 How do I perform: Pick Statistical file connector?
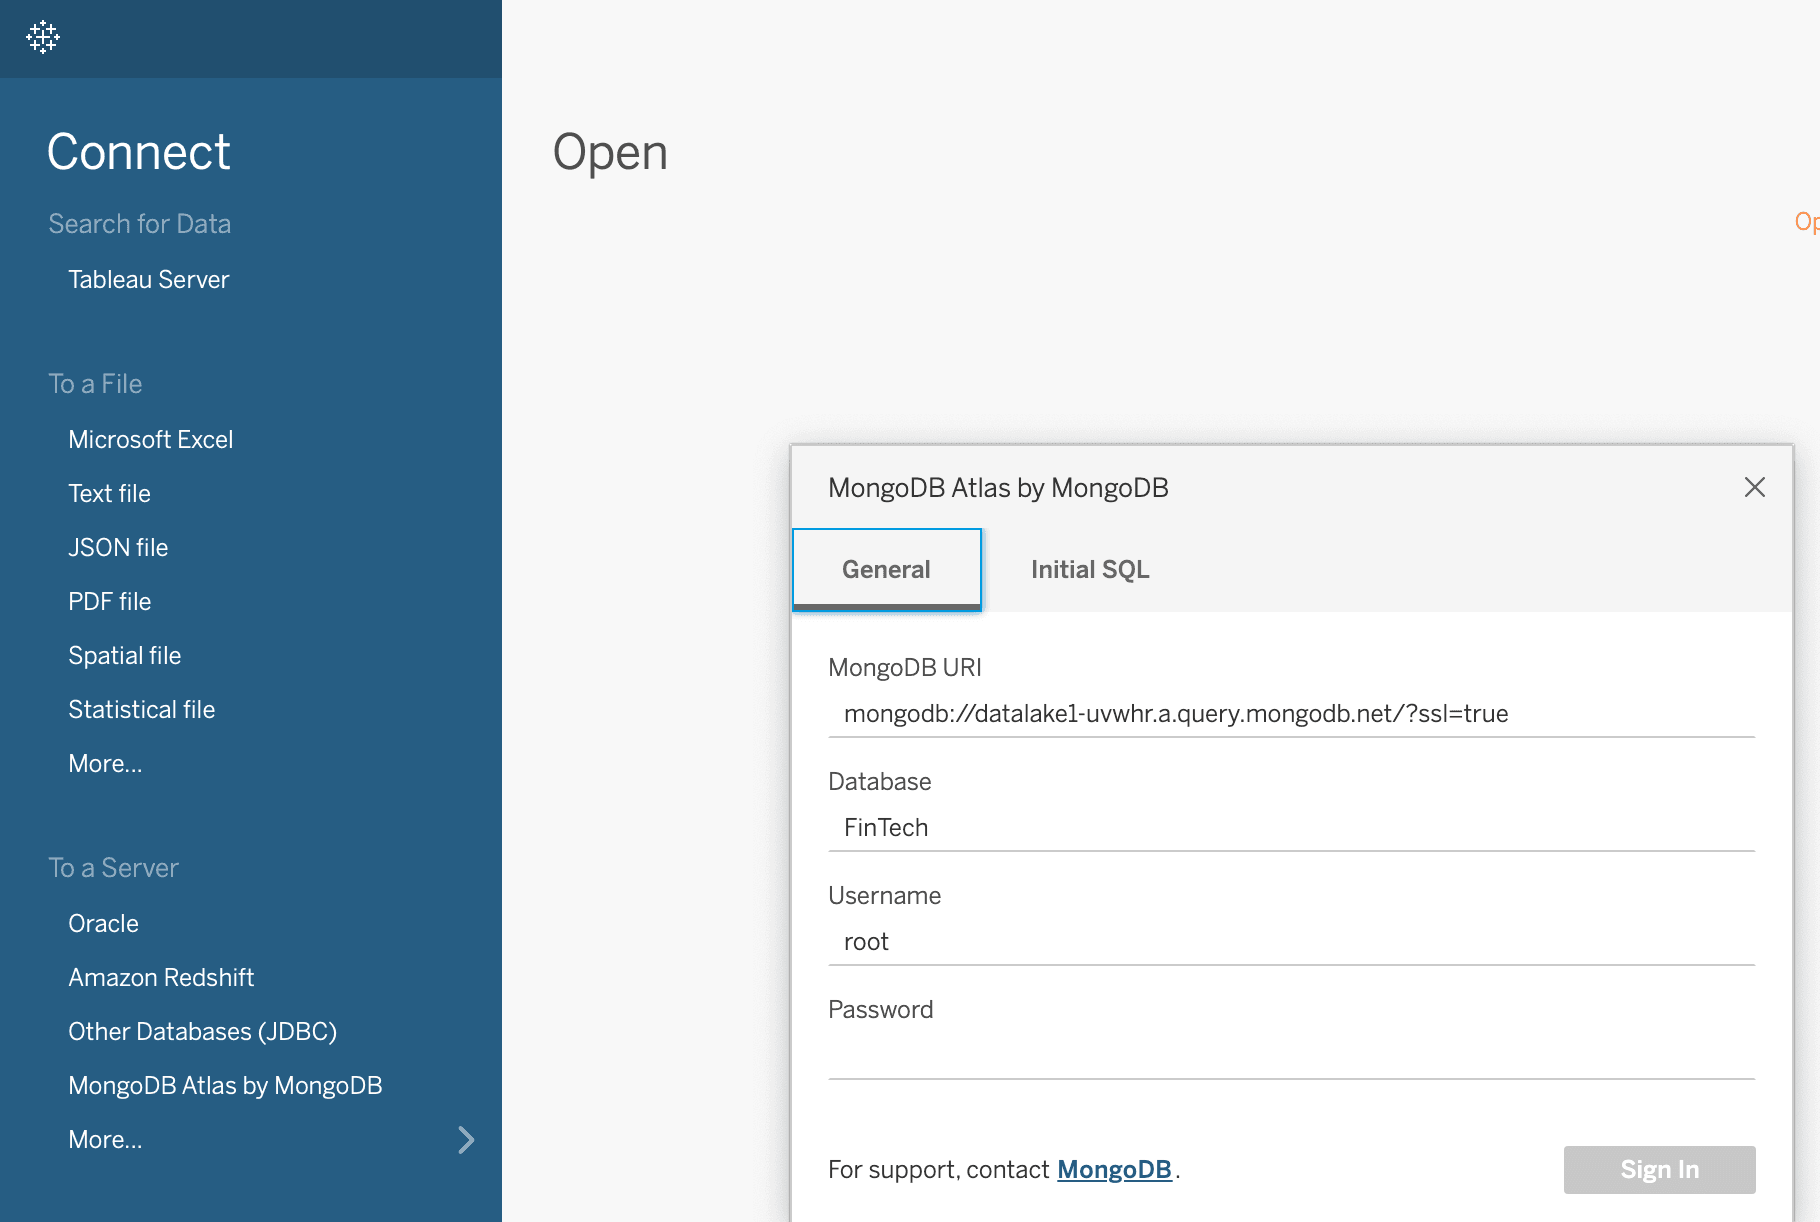tap(141, 709)
